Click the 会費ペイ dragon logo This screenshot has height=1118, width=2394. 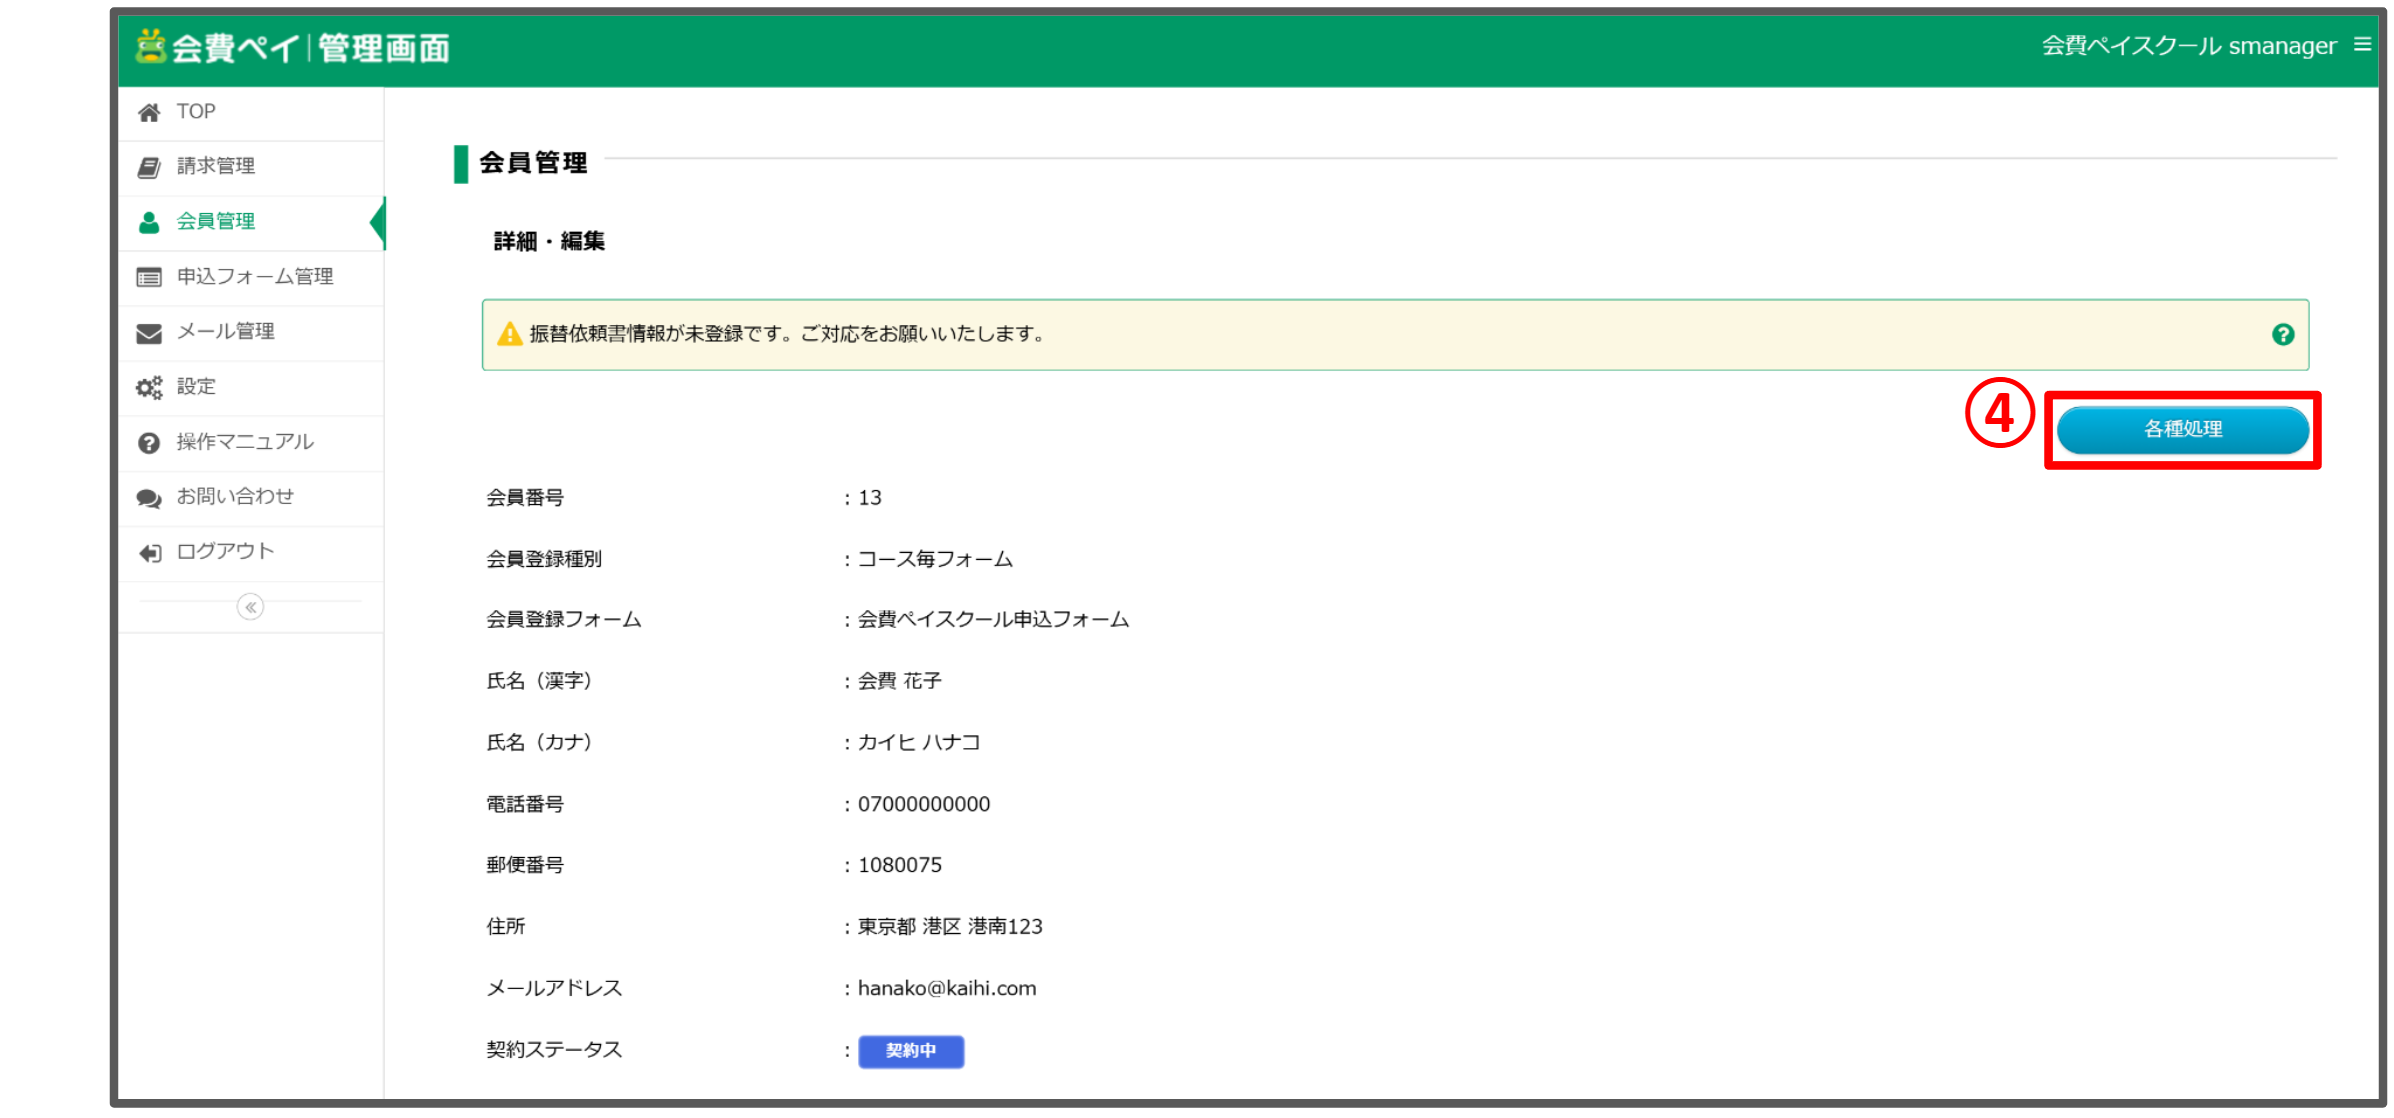tap(152, 46)
